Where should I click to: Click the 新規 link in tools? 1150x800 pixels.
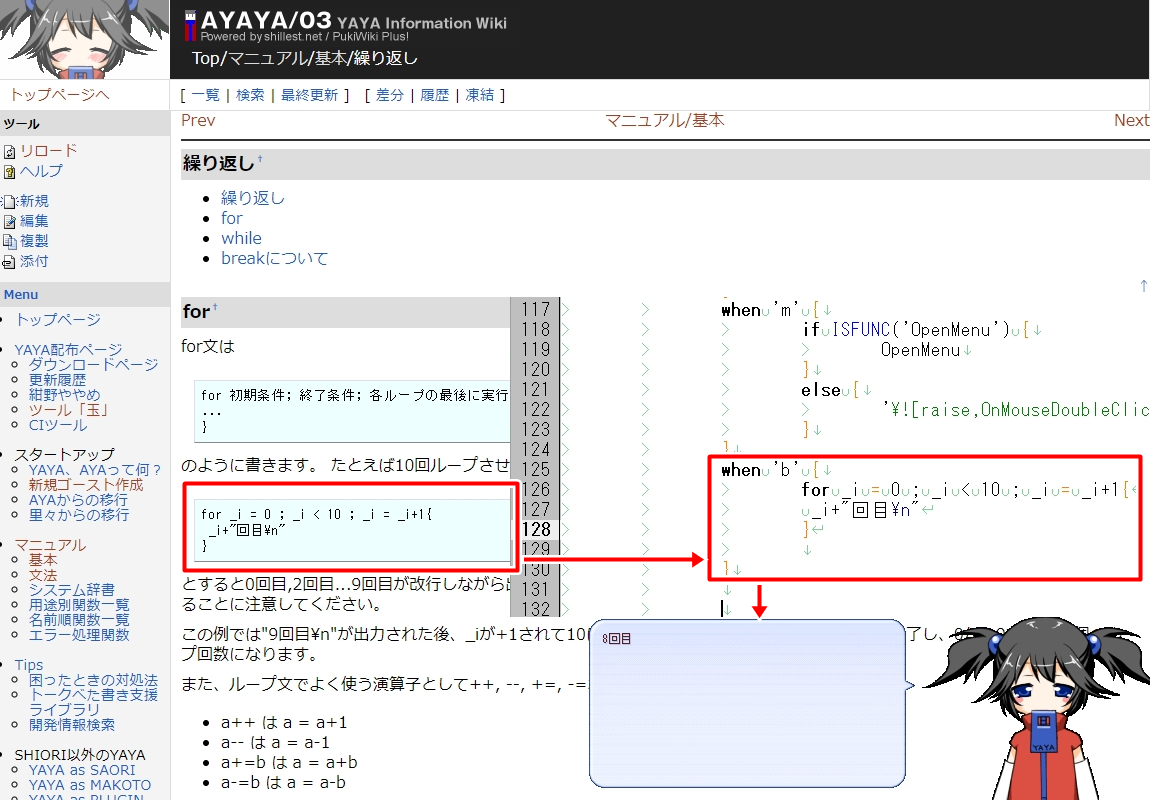pos(34,201)
